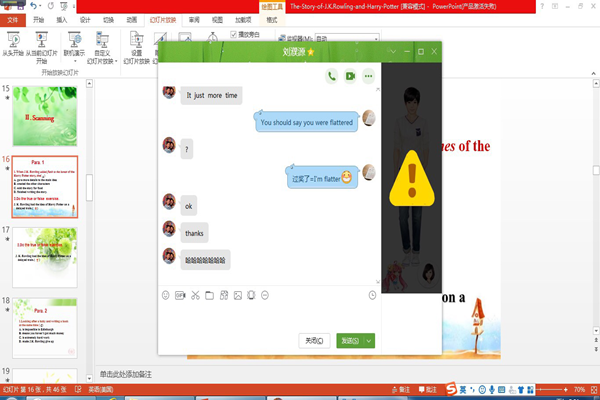Image resolution: width=600 pixels, height=400 pixels.
Task: Open message history clock icon
Action: pos(372,295)
